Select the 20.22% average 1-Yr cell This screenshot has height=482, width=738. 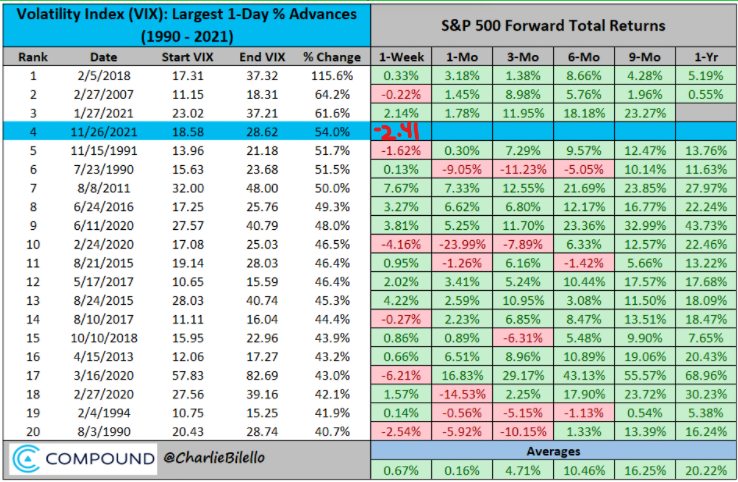(x=702, y=469)
